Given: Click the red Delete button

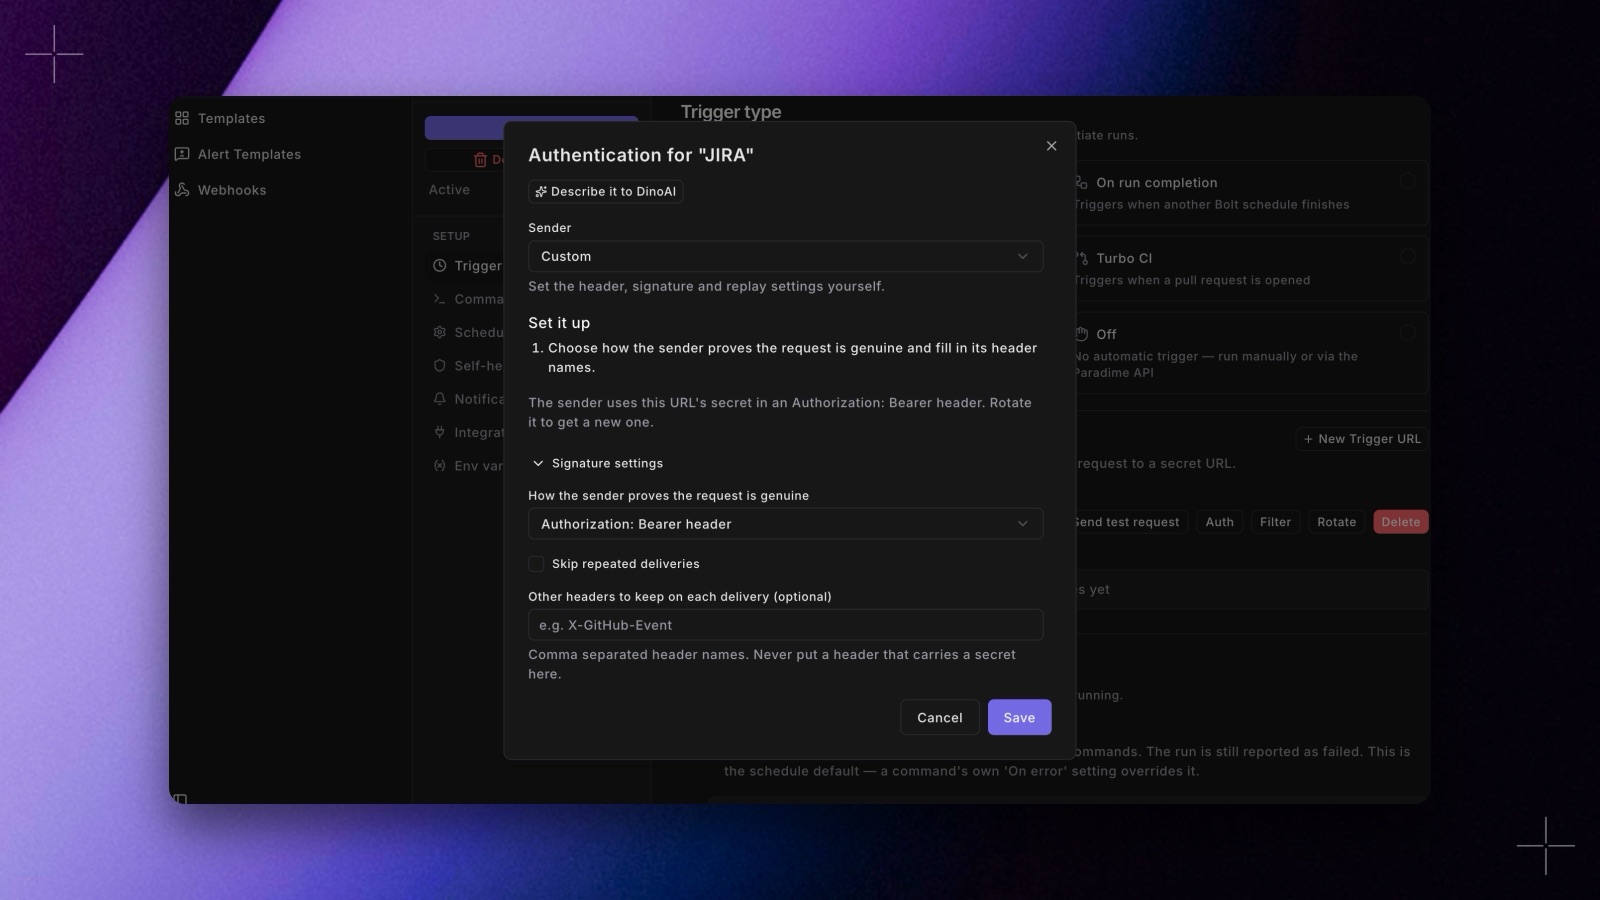Looking at the screenshot, I should pyautogui.click(x=1400, y=522).
